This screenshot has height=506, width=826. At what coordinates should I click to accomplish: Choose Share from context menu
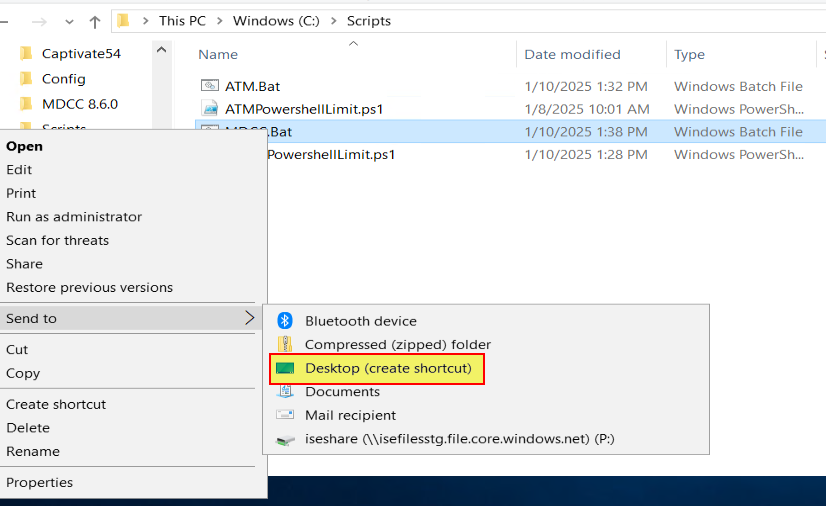[x=24, y=264]
